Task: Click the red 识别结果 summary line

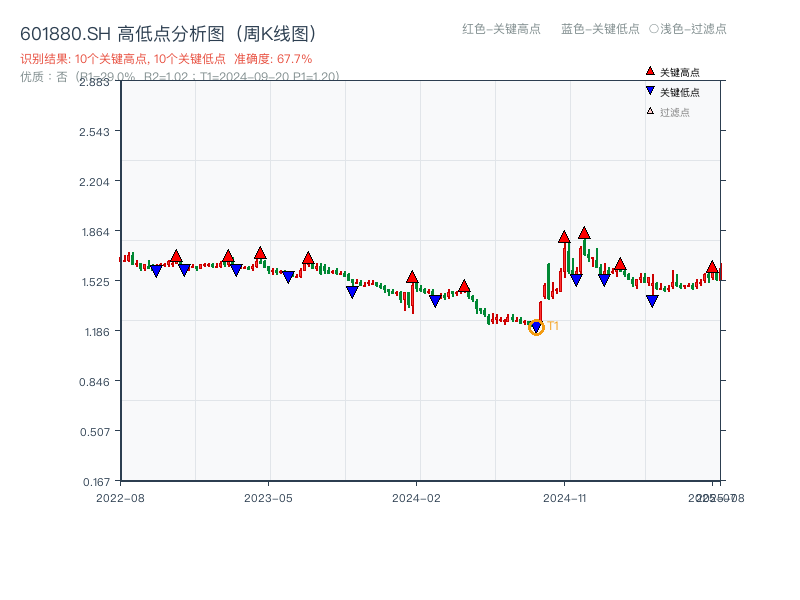Action: 166,59
